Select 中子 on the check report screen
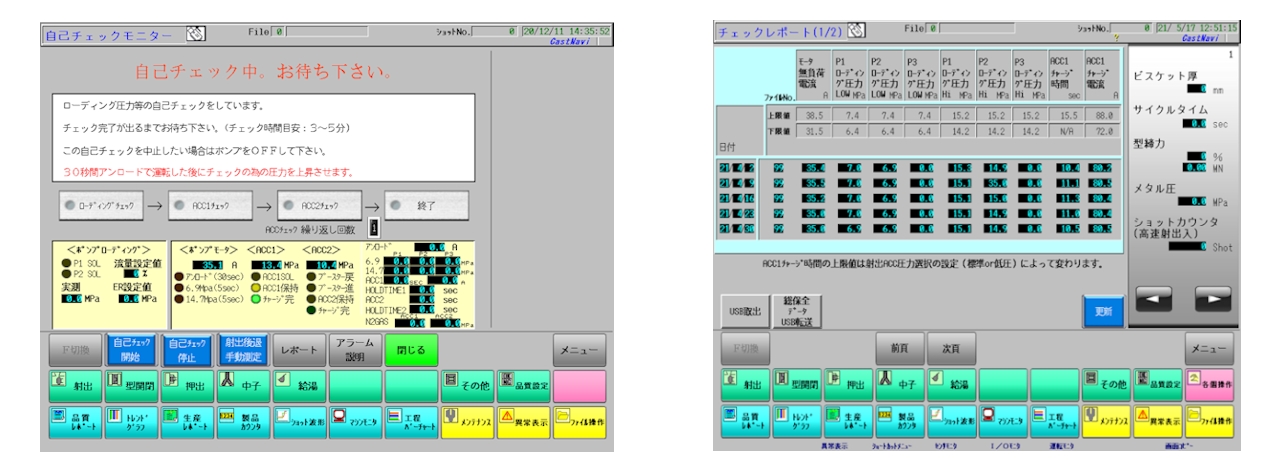Image resolution: width=1280 pixels, height=460 pixels. coord(899,383)
